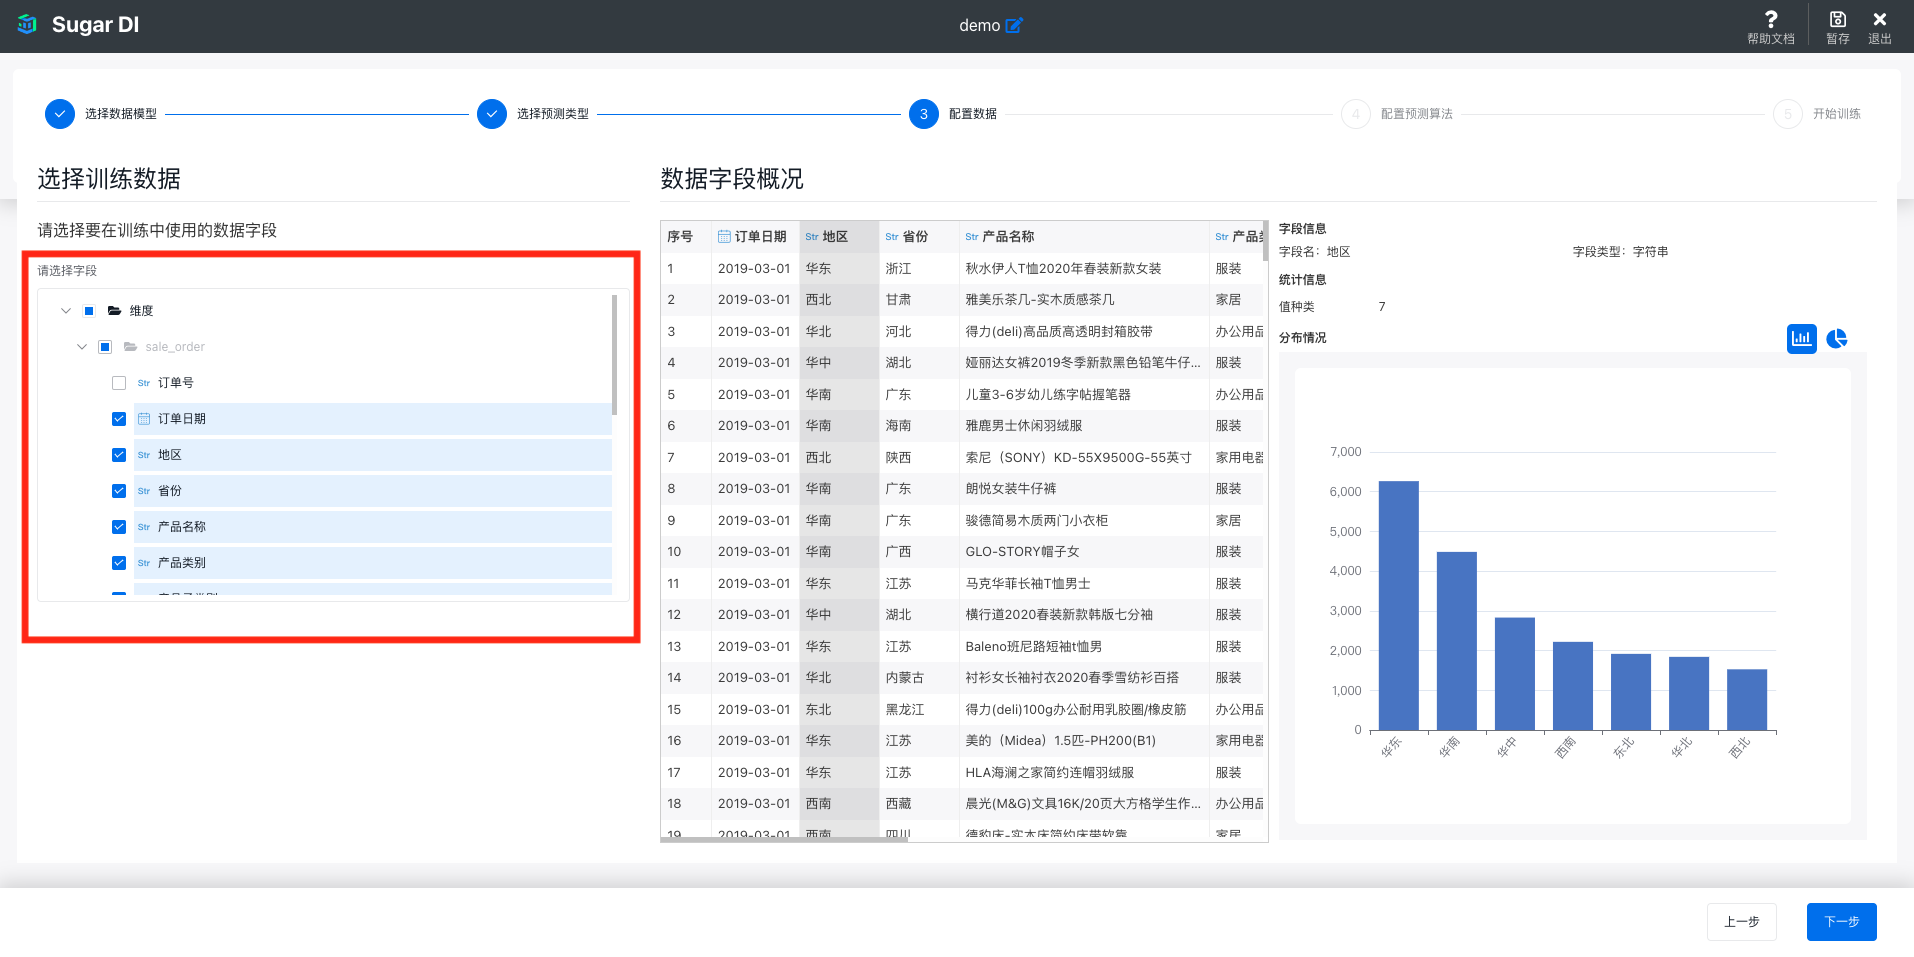
Task: Click cell GLO-STORY帽子女
Action: [1022, 552]
